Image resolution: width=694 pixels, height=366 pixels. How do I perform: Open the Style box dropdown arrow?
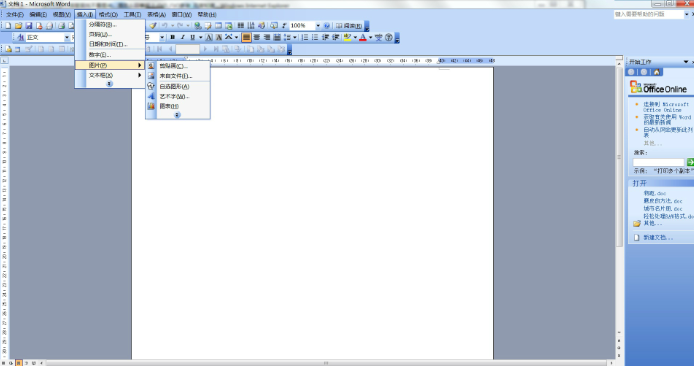click(67, 38)
